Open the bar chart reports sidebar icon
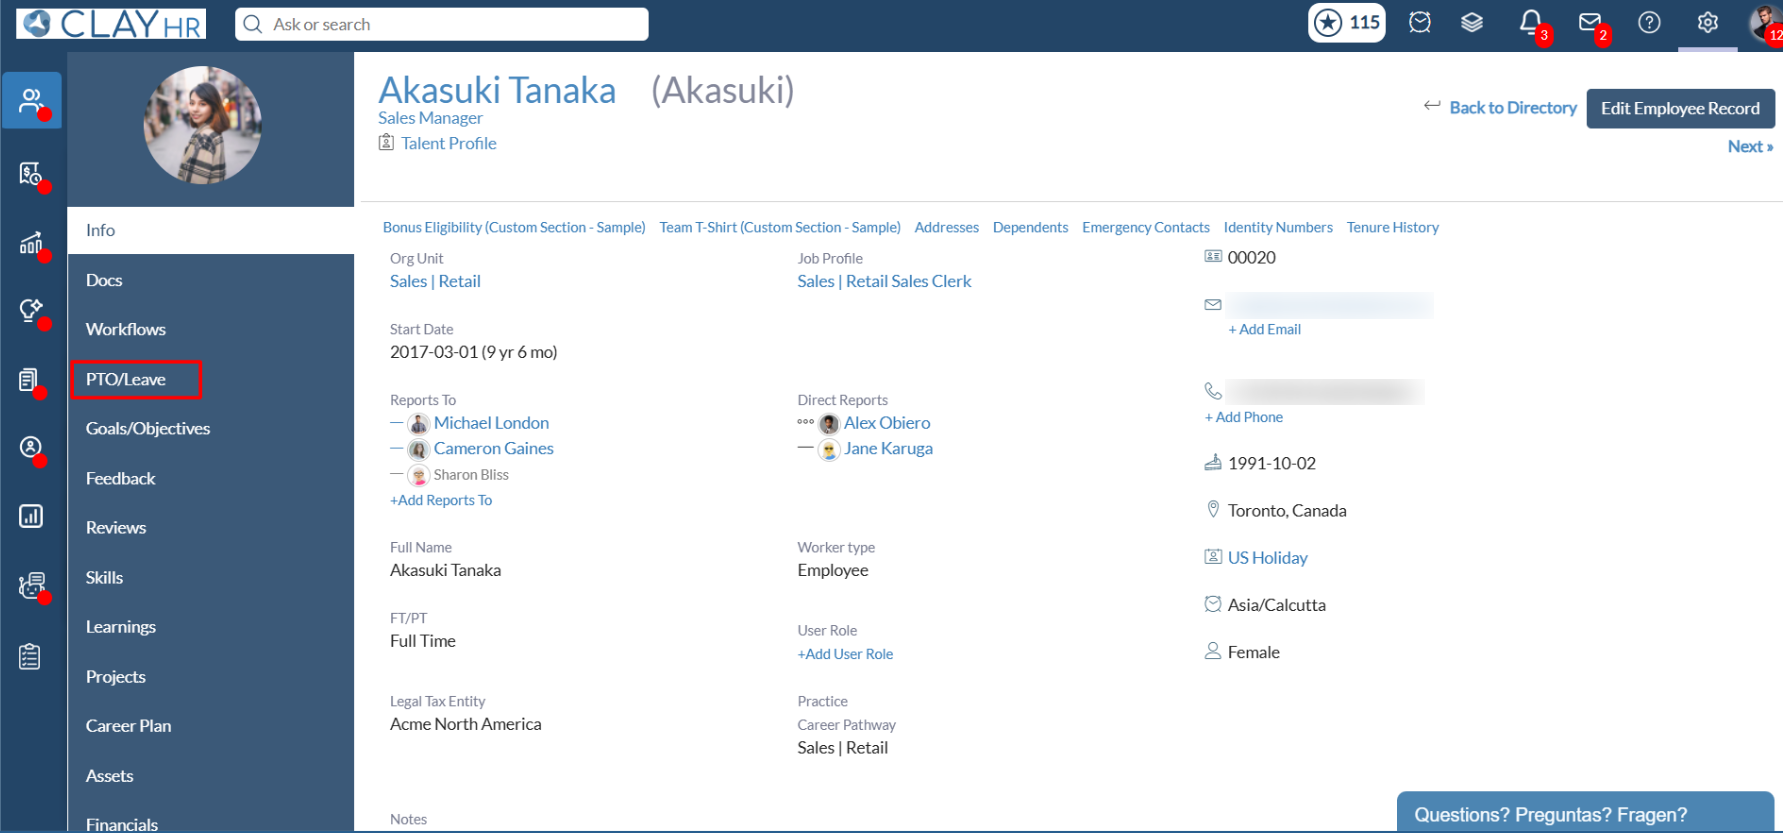The image size is (1783, 833). [31, 516]
